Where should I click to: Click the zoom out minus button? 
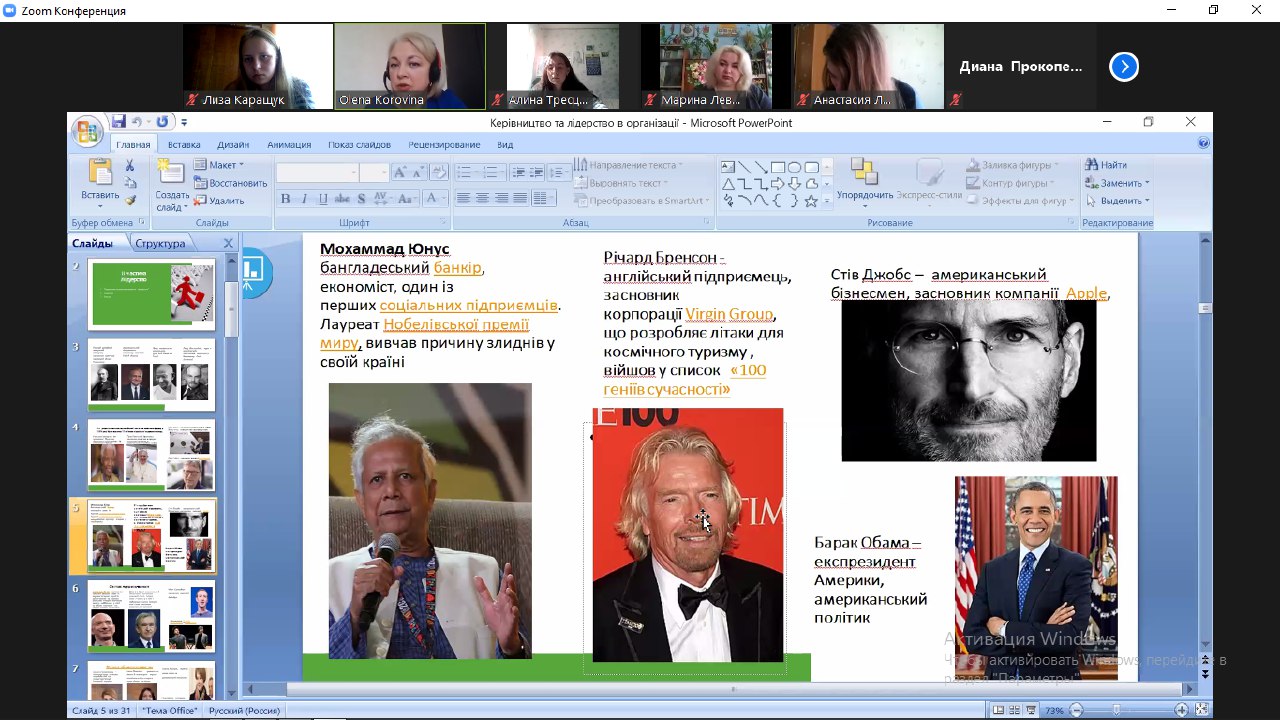[x=1076, y=710]
